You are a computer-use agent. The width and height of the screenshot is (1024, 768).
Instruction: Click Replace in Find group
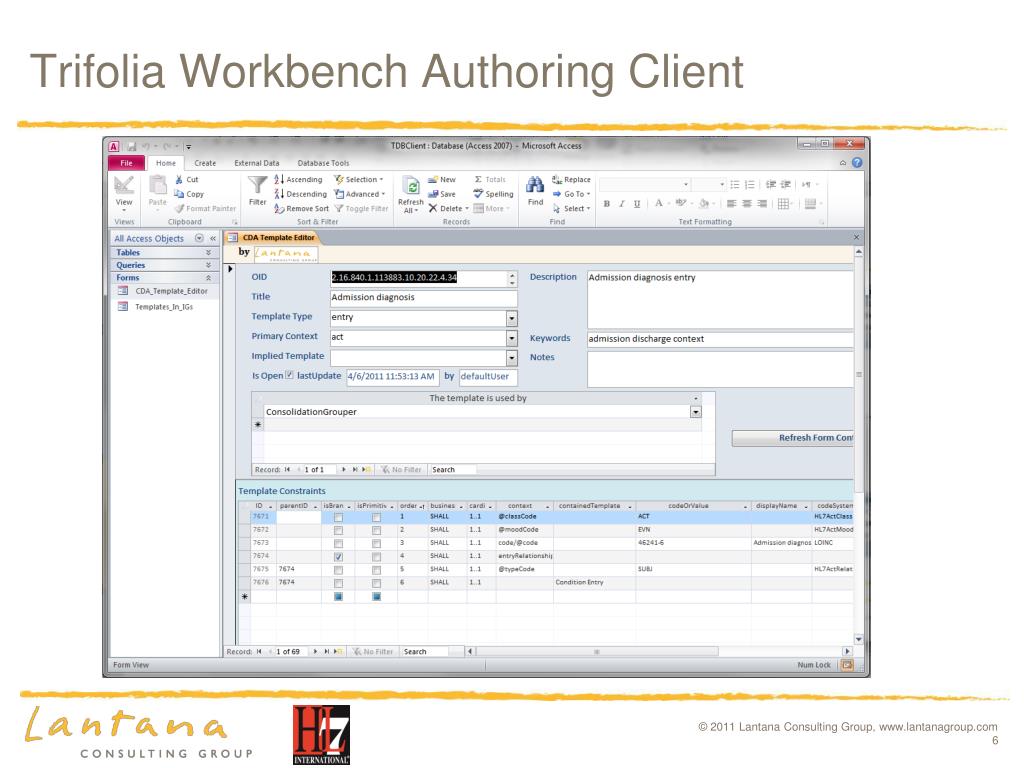pos(571,180)
